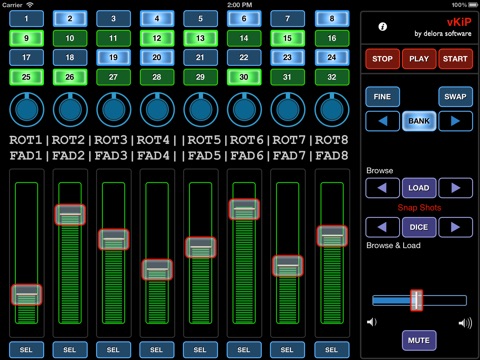The width and height of the screenshot is (480, 360).
Task: Select channel 8 with its SEL button
Action: [x=332, y=350]
